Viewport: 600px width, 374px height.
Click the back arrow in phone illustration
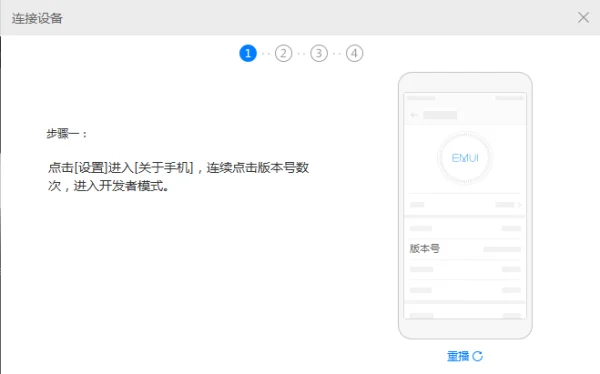coord(414,115)
